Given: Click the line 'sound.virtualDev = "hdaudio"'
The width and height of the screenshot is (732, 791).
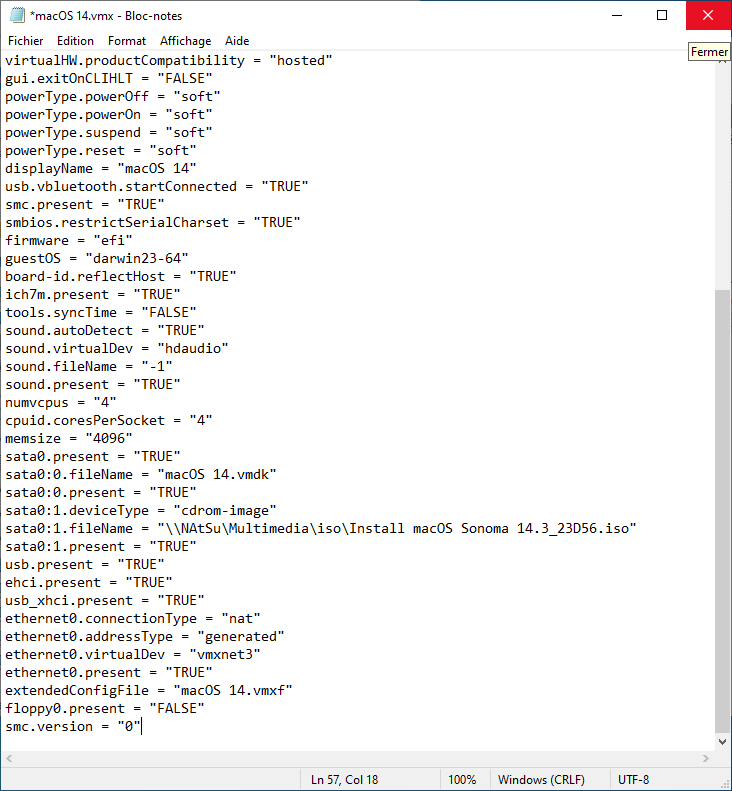Looking at the screenshot, I should (x=117, y=348).
